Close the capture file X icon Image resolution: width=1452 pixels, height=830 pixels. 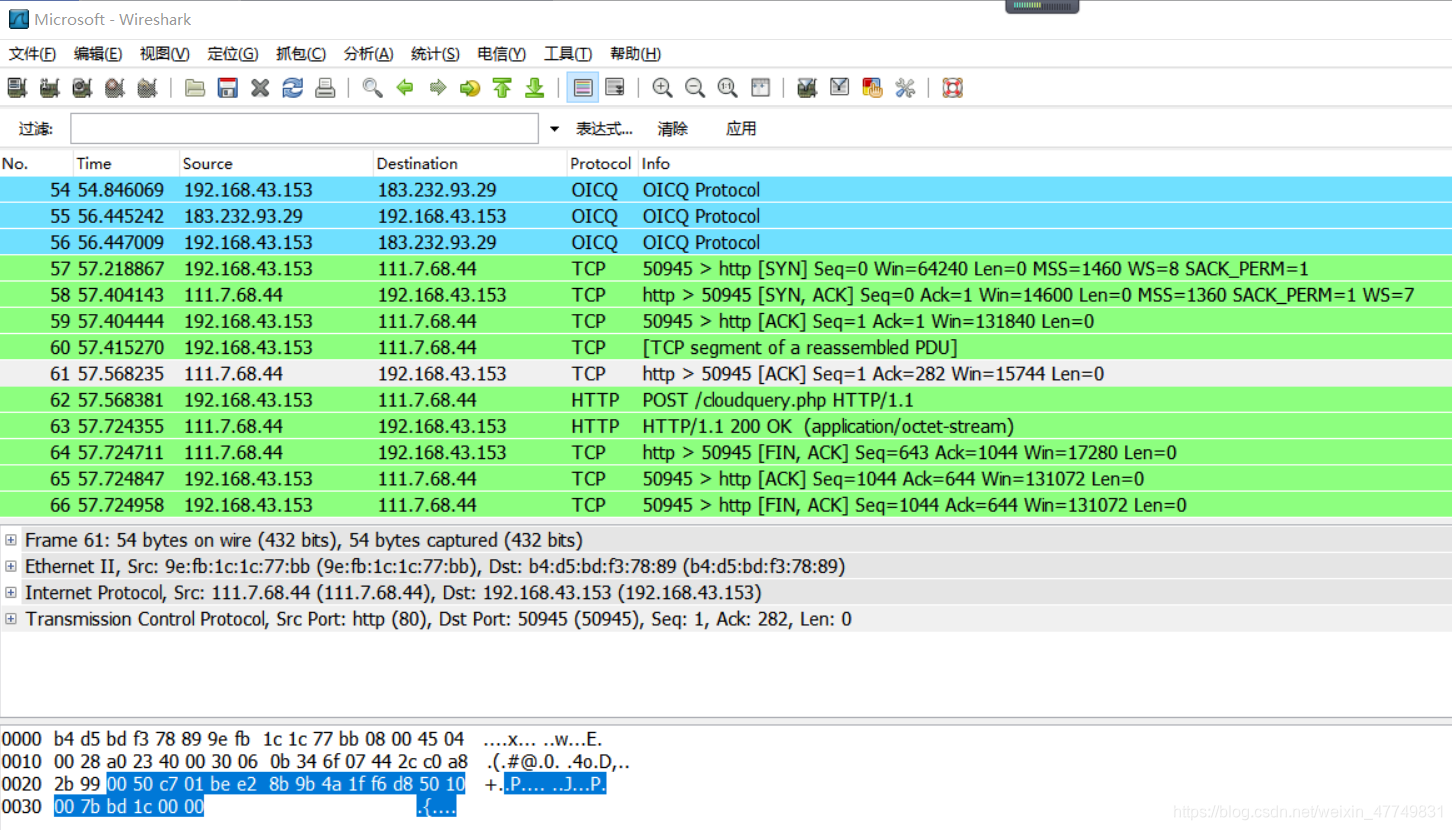pos(260,88)
